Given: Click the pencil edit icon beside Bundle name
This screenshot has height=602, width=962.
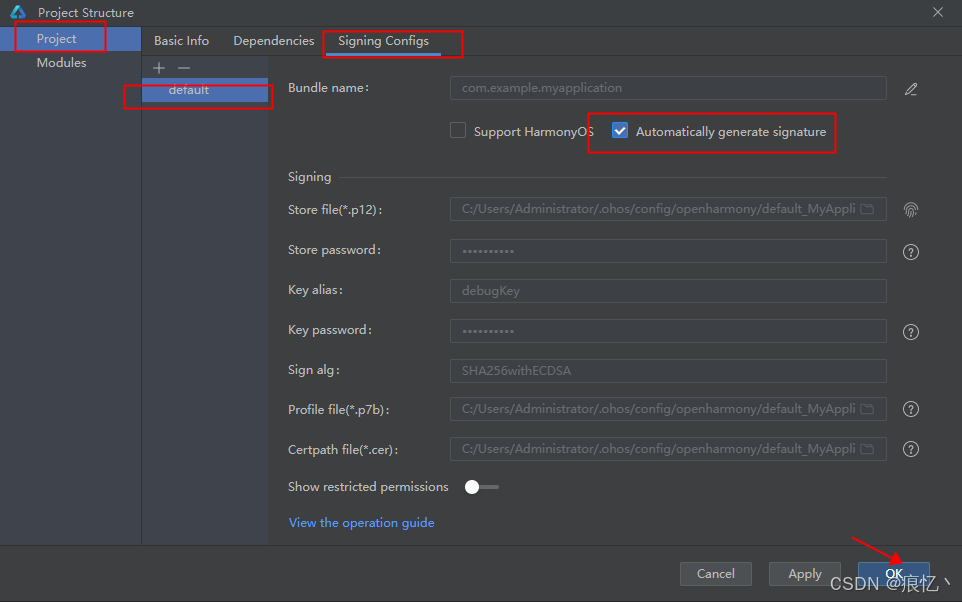Looking at the screenshot, I should 911,88.
